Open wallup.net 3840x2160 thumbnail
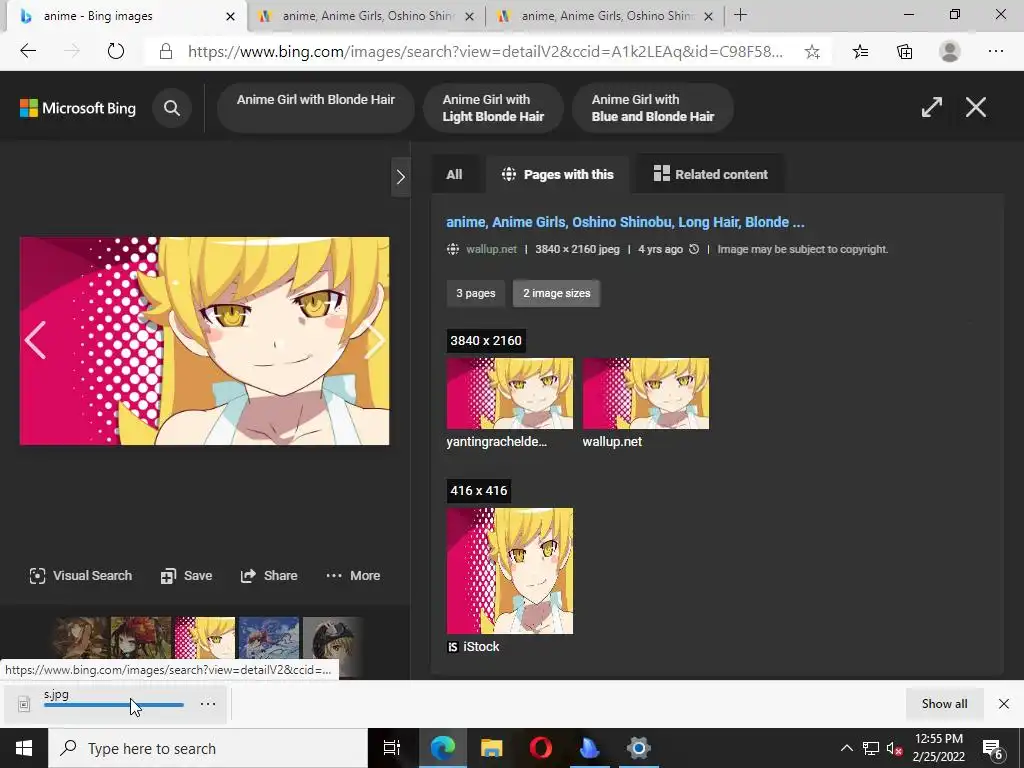Viewport: 1024px width, 768px height. pyautogui.click(x=645, y=393)
